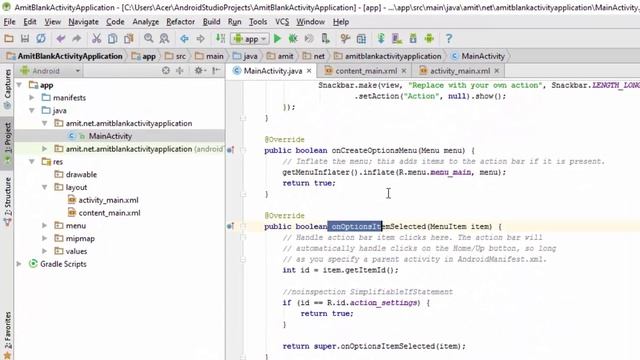Click the hide project panel icon
Screen dimensions: 640x360
pos(216,71)
